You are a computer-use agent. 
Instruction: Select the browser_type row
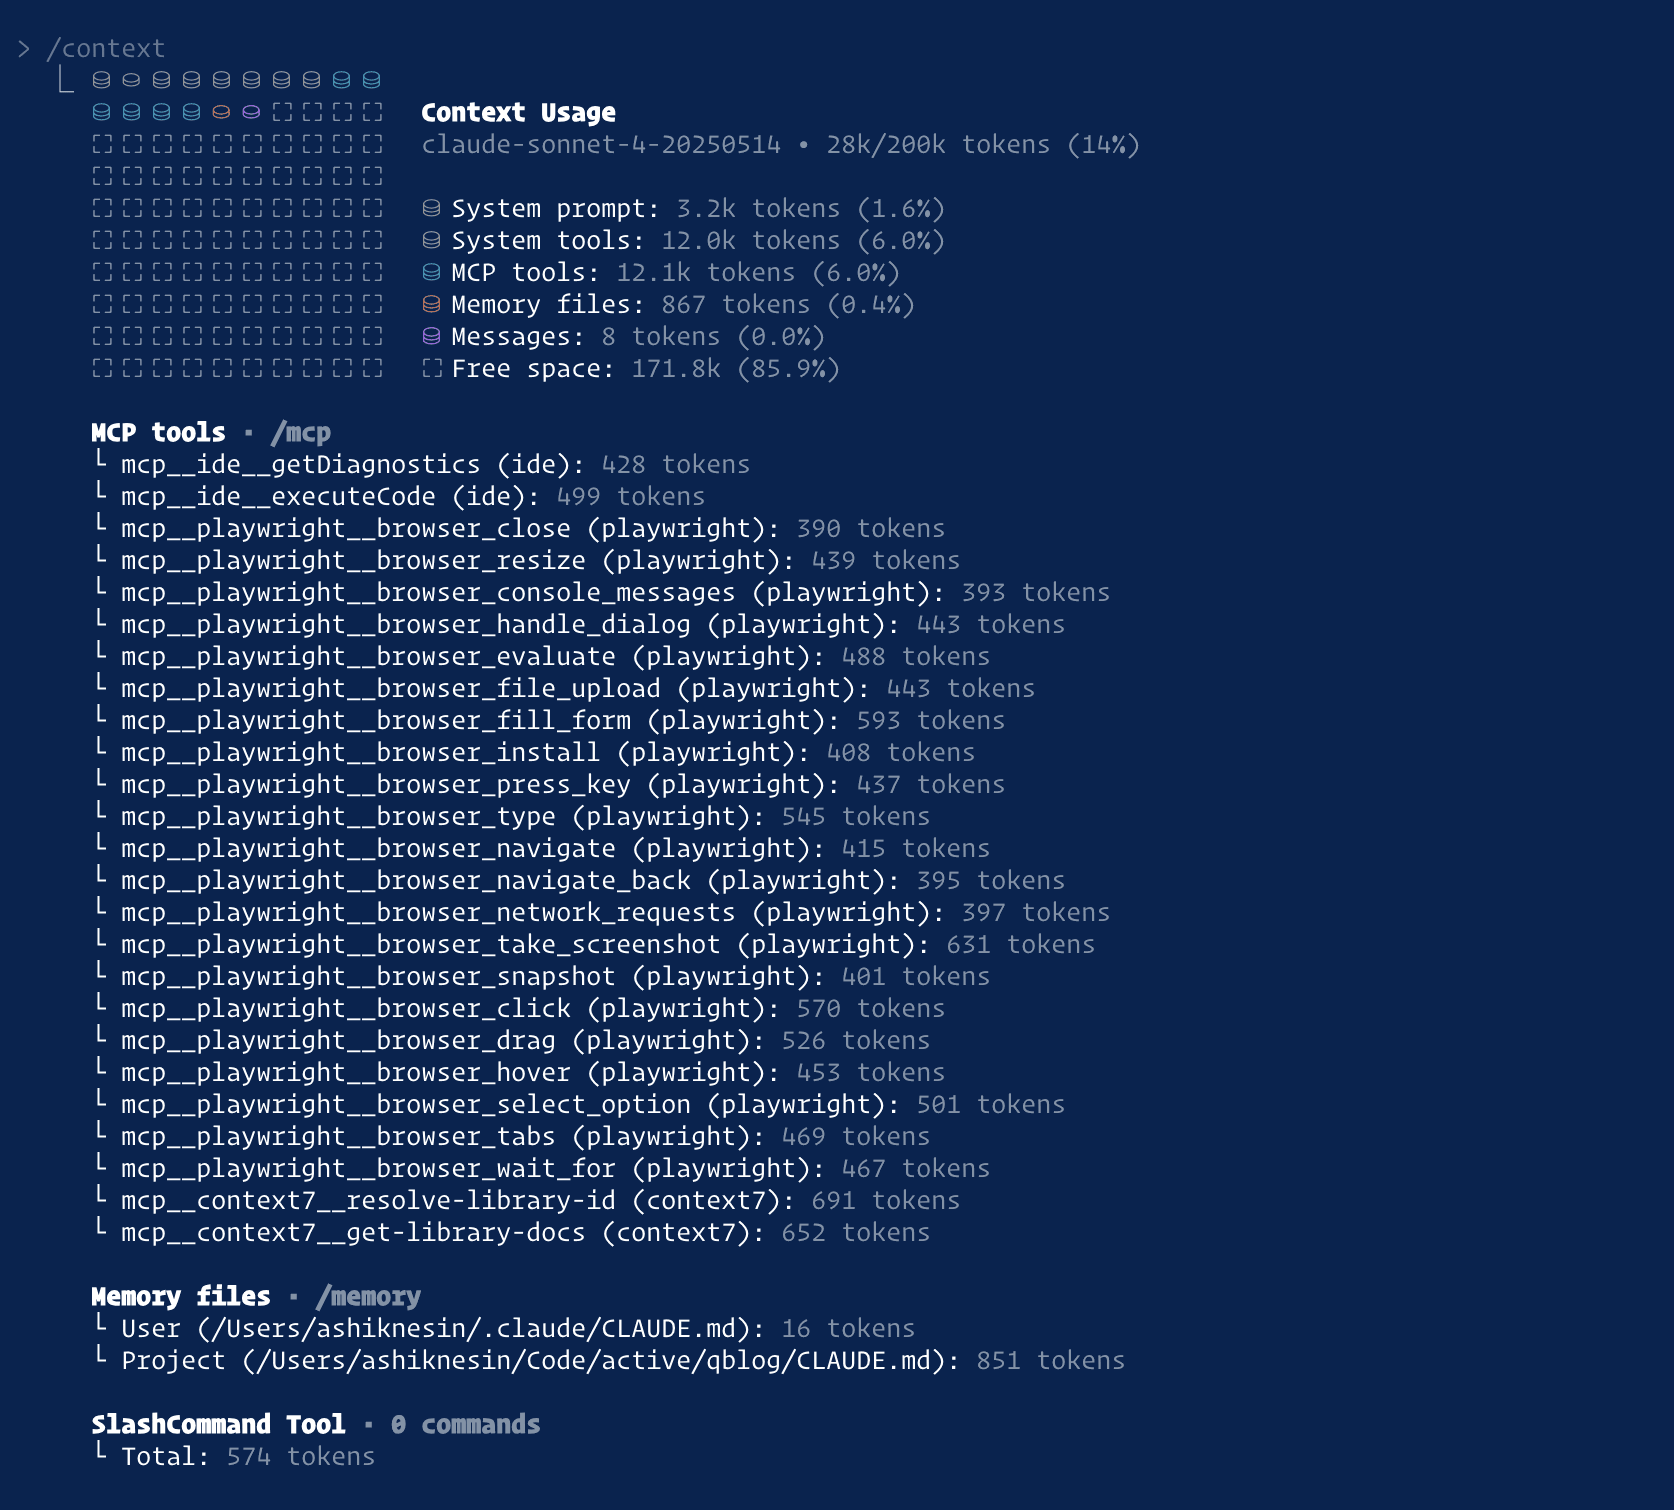(x=512, y=817)
